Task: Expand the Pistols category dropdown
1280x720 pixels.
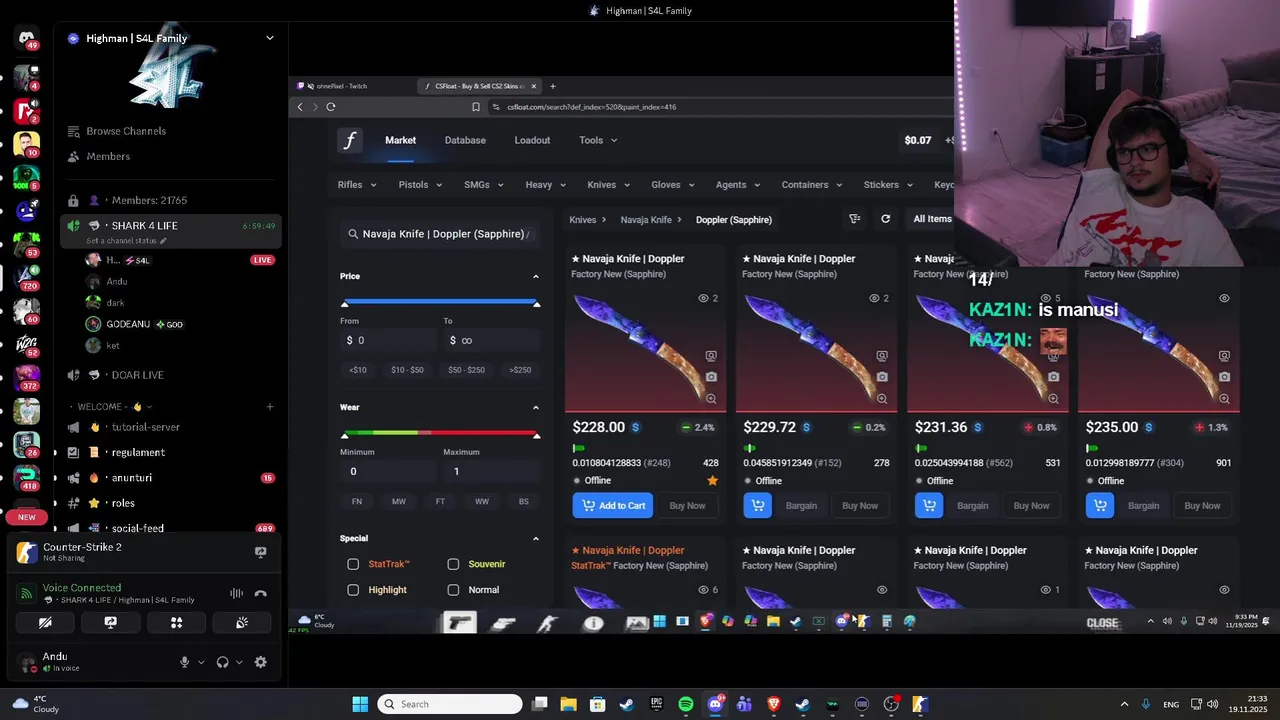Action: coord(420,185)
